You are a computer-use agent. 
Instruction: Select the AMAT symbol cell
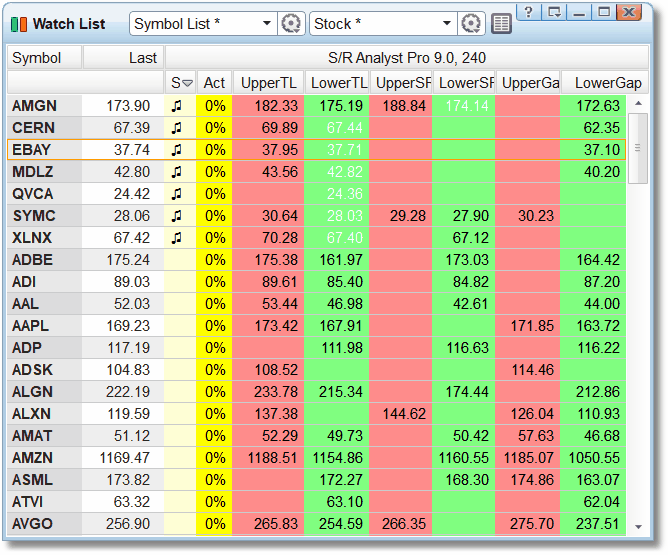[x=44, y=436]
